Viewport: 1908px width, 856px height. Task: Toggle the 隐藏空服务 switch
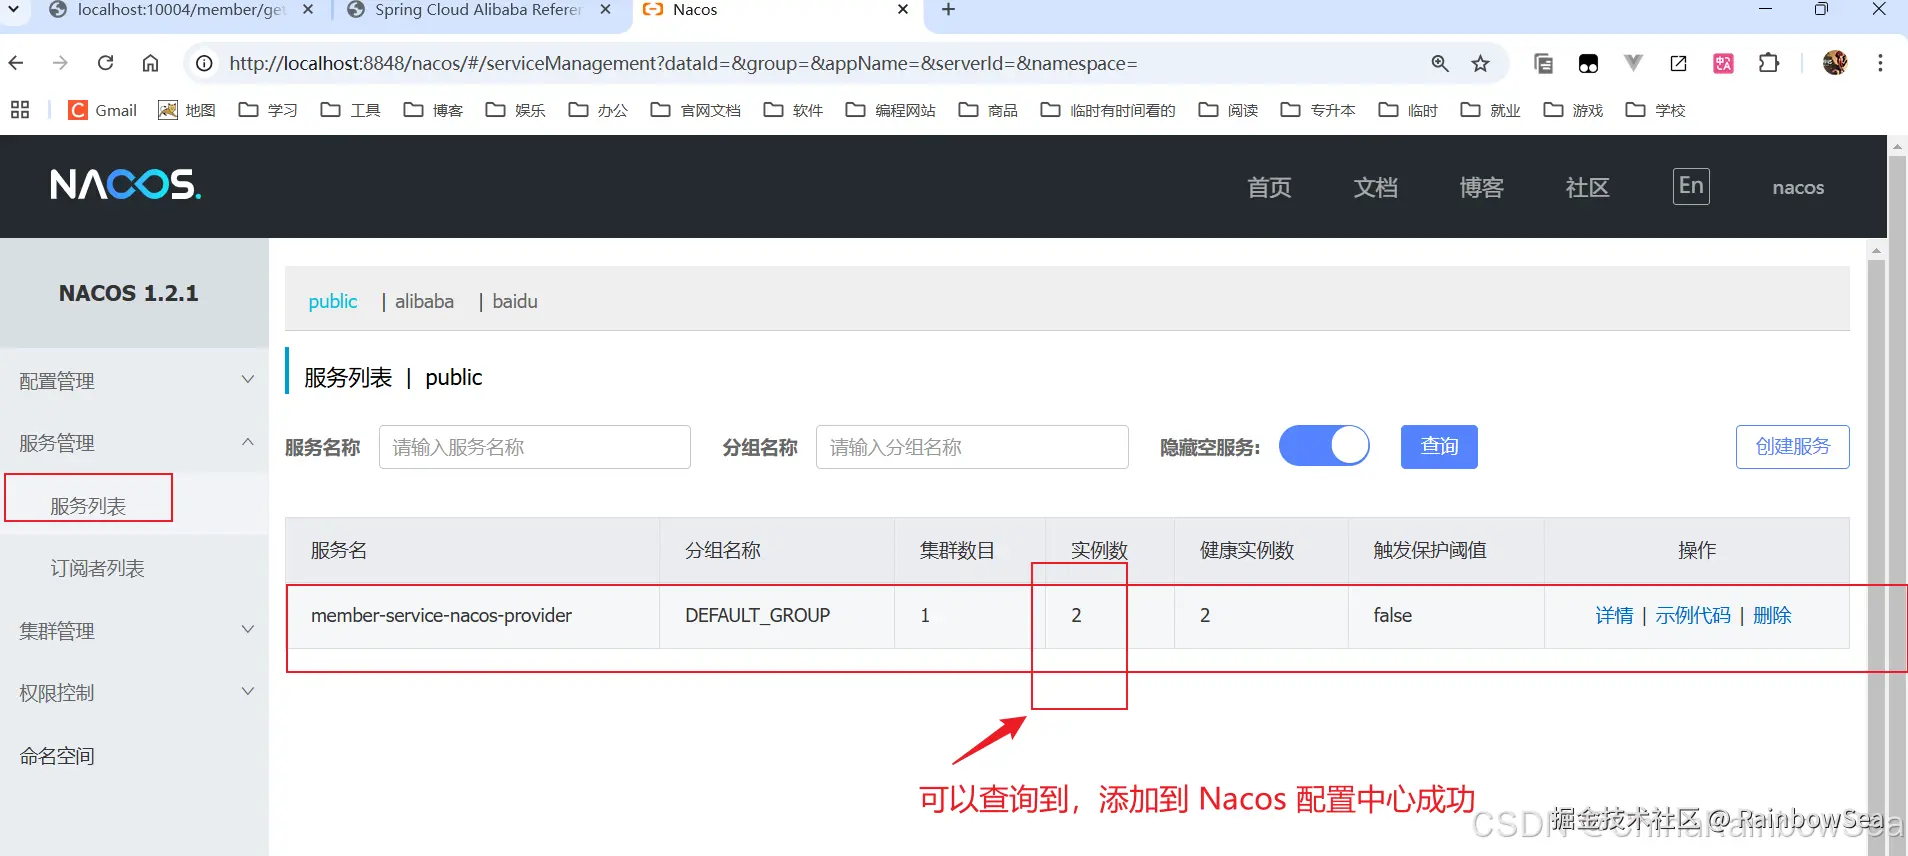1324,446
